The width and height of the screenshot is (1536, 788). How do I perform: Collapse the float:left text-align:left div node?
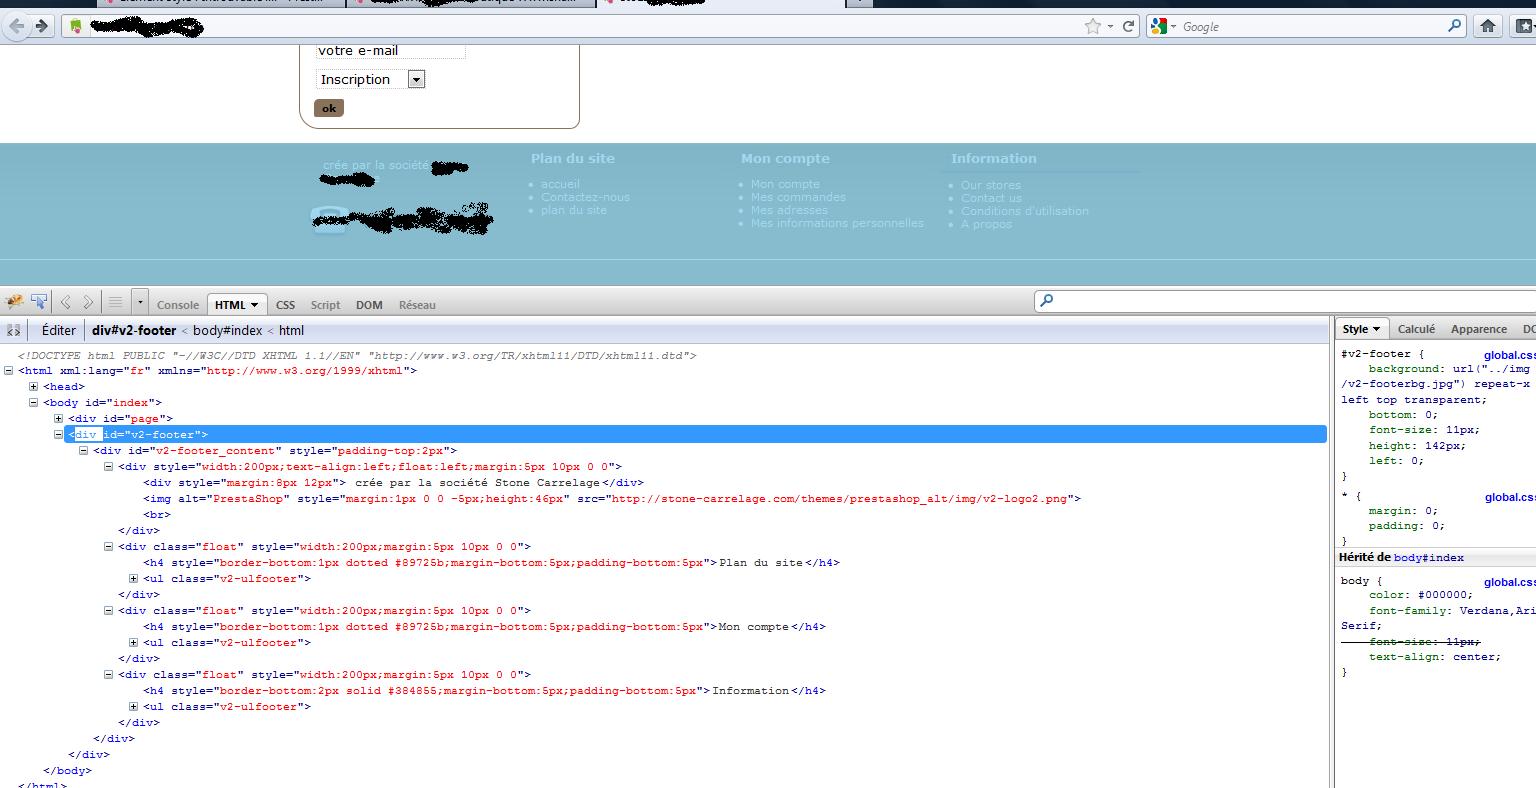pyautogui.click(x=109, y=467)
